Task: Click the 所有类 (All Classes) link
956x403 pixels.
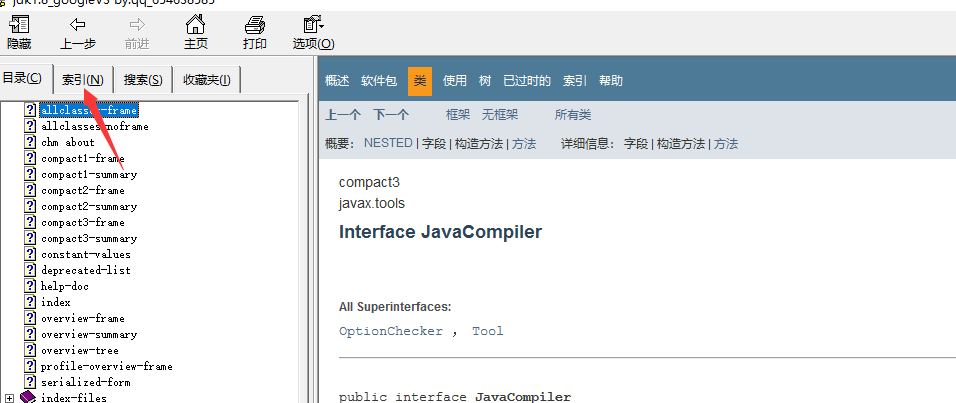Action: [x=572, y=115]
